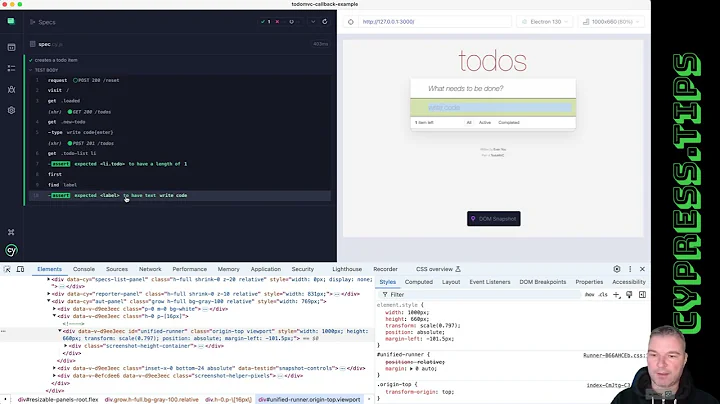720x404 pixels.
Task: Select the 'find label' command row
Action: [180, 185]
